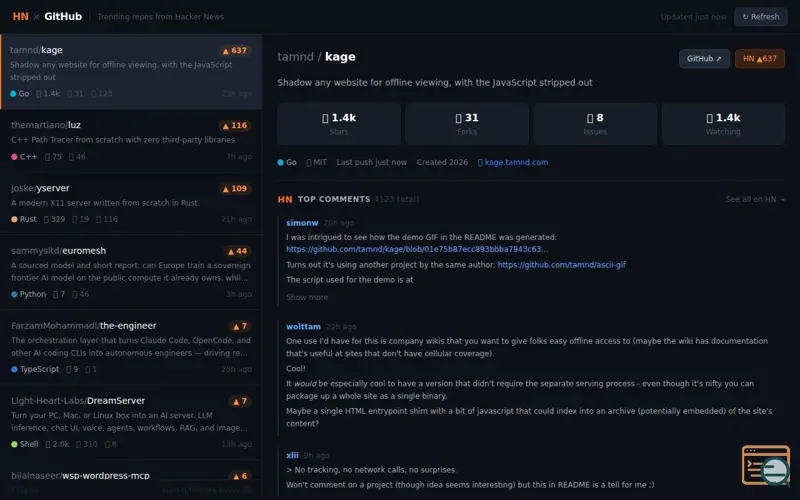
Task: Open the kage blob link in simonw's comment
Action: click(417, 249)
